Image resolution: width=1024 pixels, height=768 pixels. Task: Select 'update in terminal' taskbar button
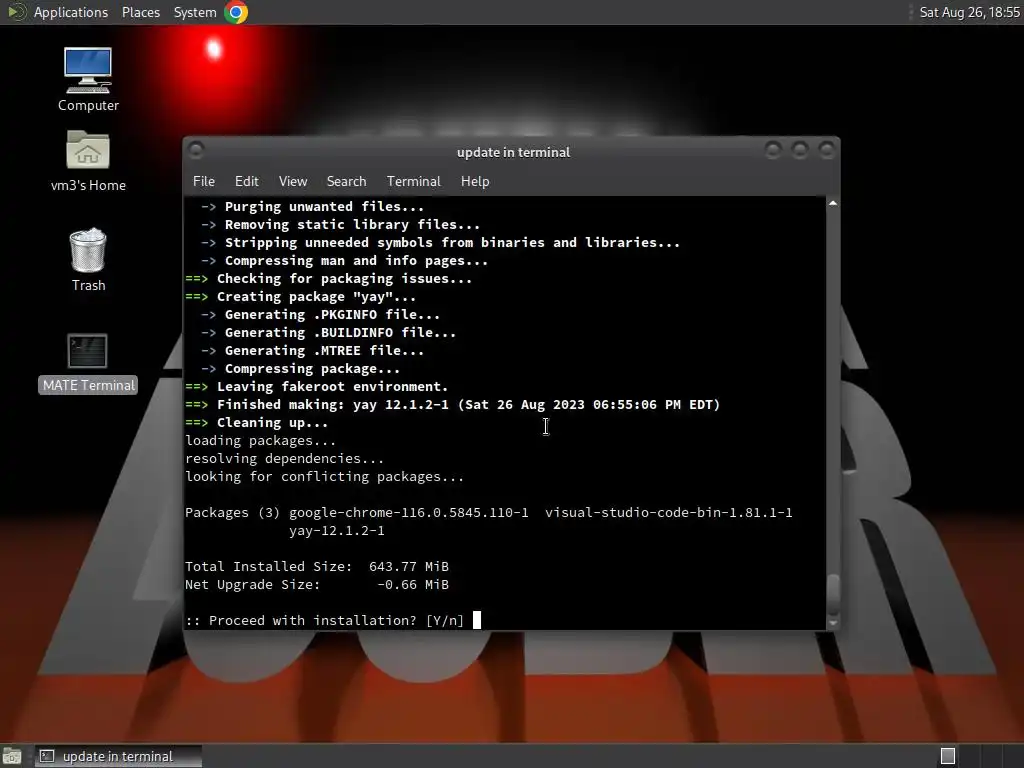coord(118,756)
